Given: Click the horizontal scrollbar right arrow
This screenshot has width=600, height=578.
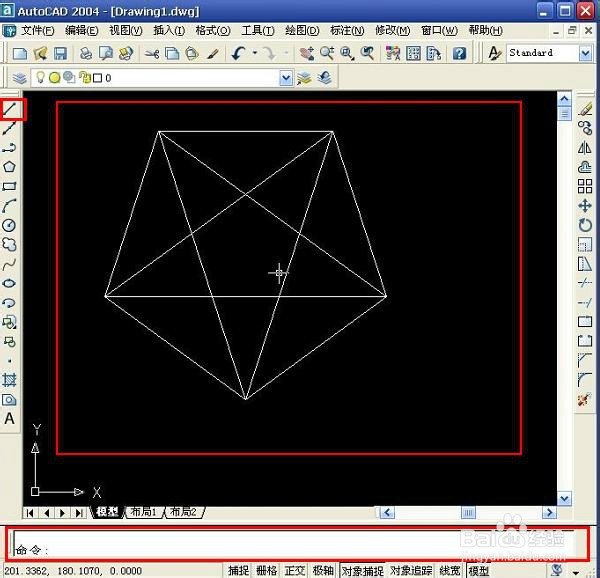Looking at the screenshot, I should pyautogui.click(x=549, y=512).
